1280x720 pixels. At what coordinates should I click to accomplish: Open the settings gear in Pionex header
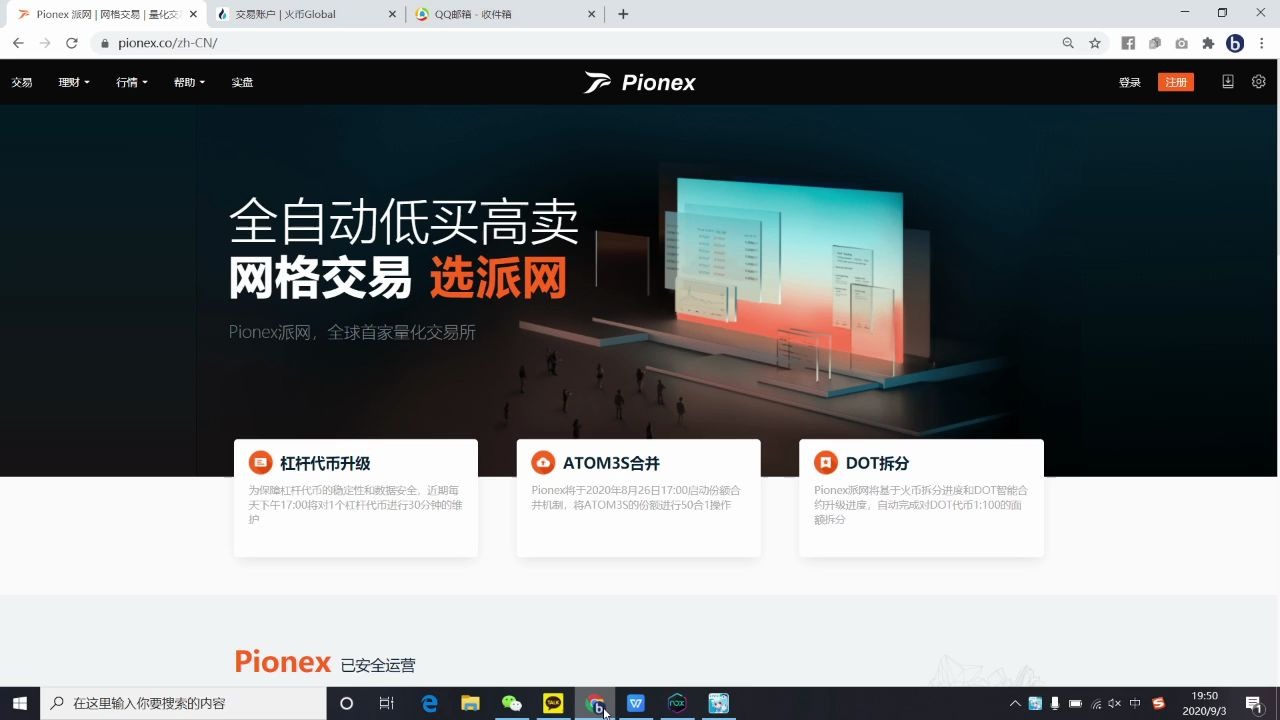click(1259, 82)
